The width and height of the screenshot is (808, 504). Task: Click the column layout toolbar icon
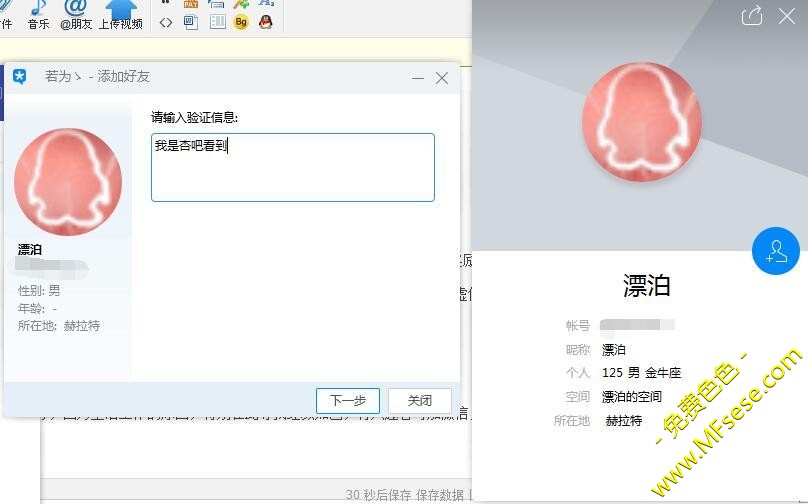click(216, 22)
